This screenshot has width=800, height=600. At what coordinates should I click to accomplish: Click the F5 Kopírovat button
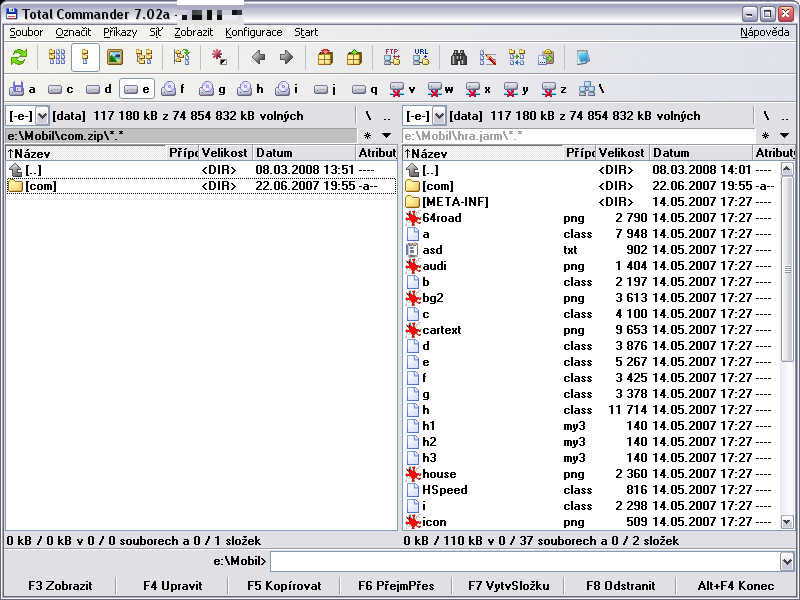(284, 586)
